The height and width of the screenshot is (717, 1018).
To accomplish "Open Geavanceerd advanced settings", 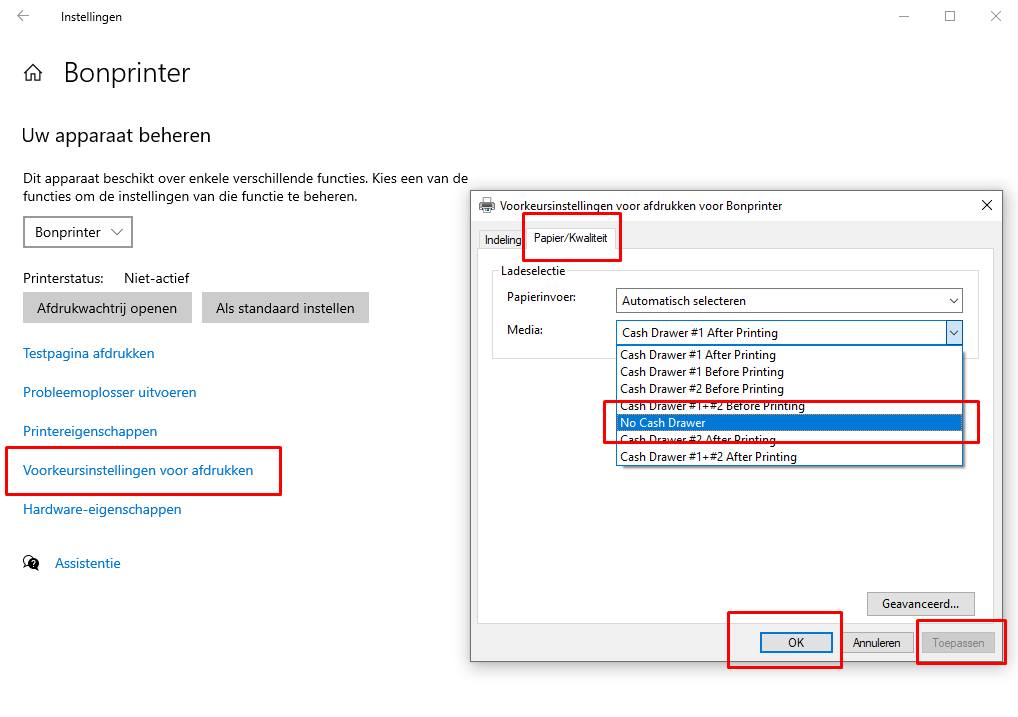I will coord(920,604).
